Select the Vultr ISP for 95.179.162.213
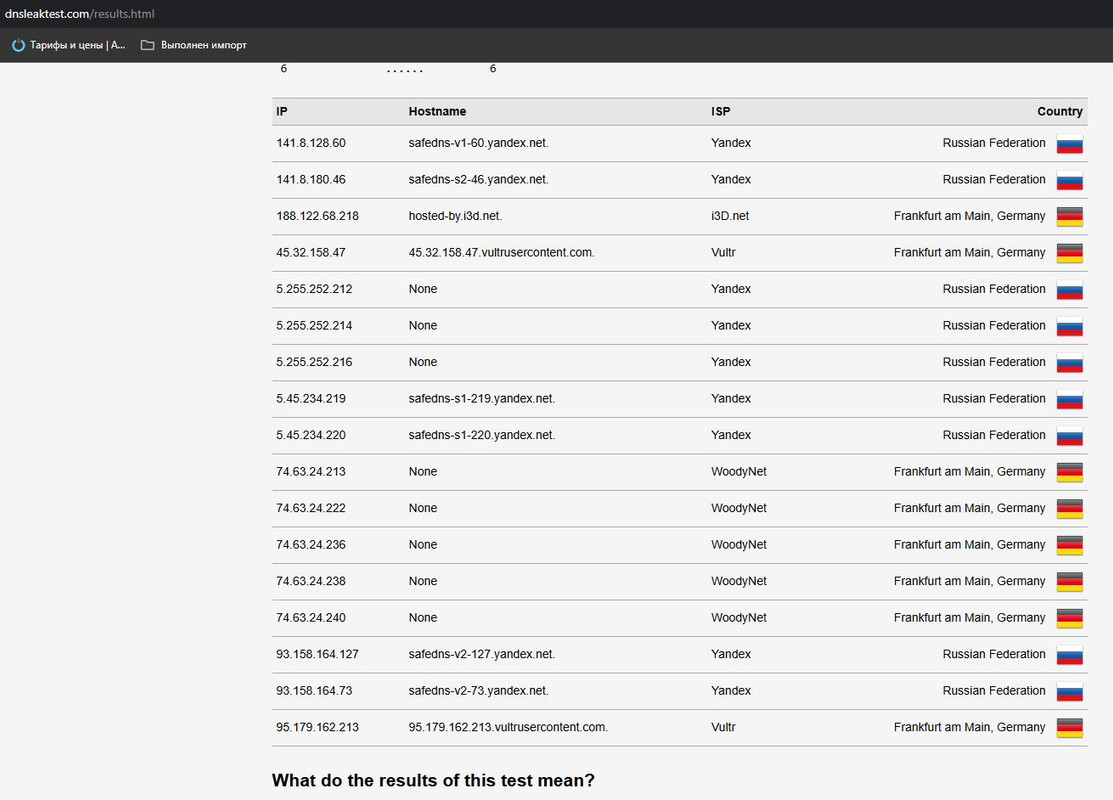Viewport: 1113px width, 800px height. coord(723,728)
